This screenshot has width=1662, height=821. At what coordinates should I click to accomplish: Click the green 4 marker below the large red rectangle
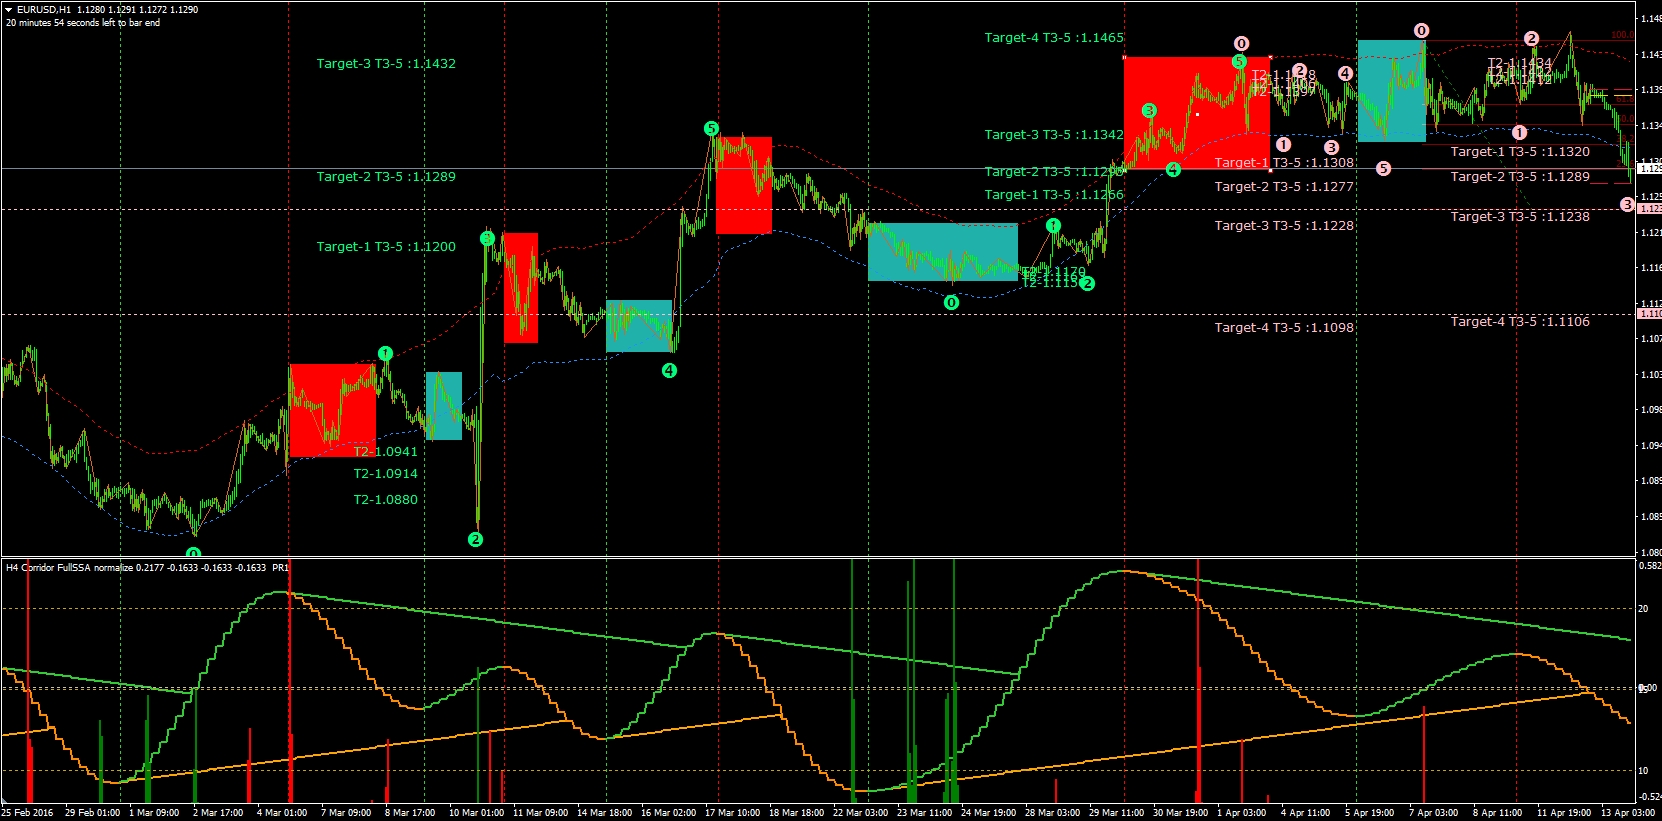[1173, 170]
